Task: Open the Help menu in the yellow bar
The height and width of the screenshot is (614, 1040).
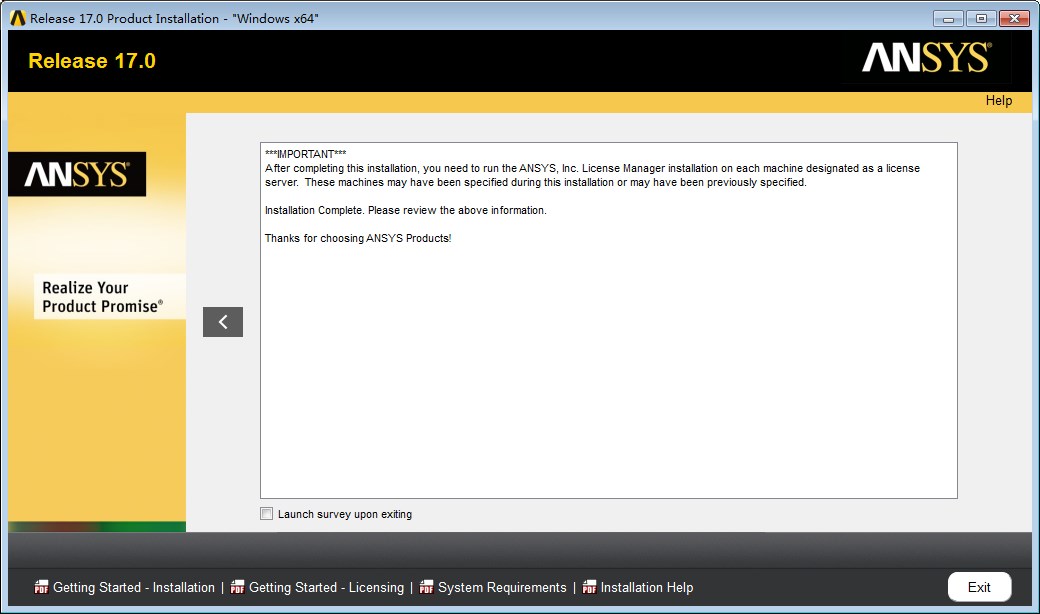Action: [998, 100]
